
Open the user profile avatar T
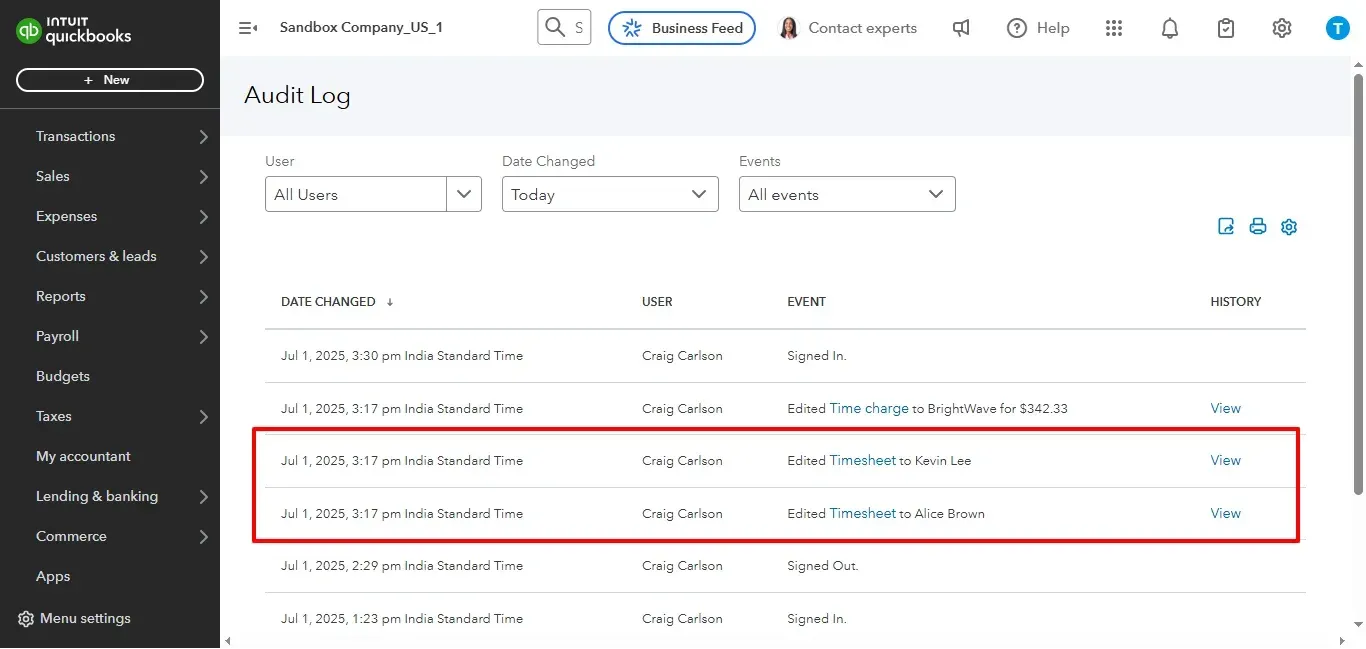point(1338,28)
